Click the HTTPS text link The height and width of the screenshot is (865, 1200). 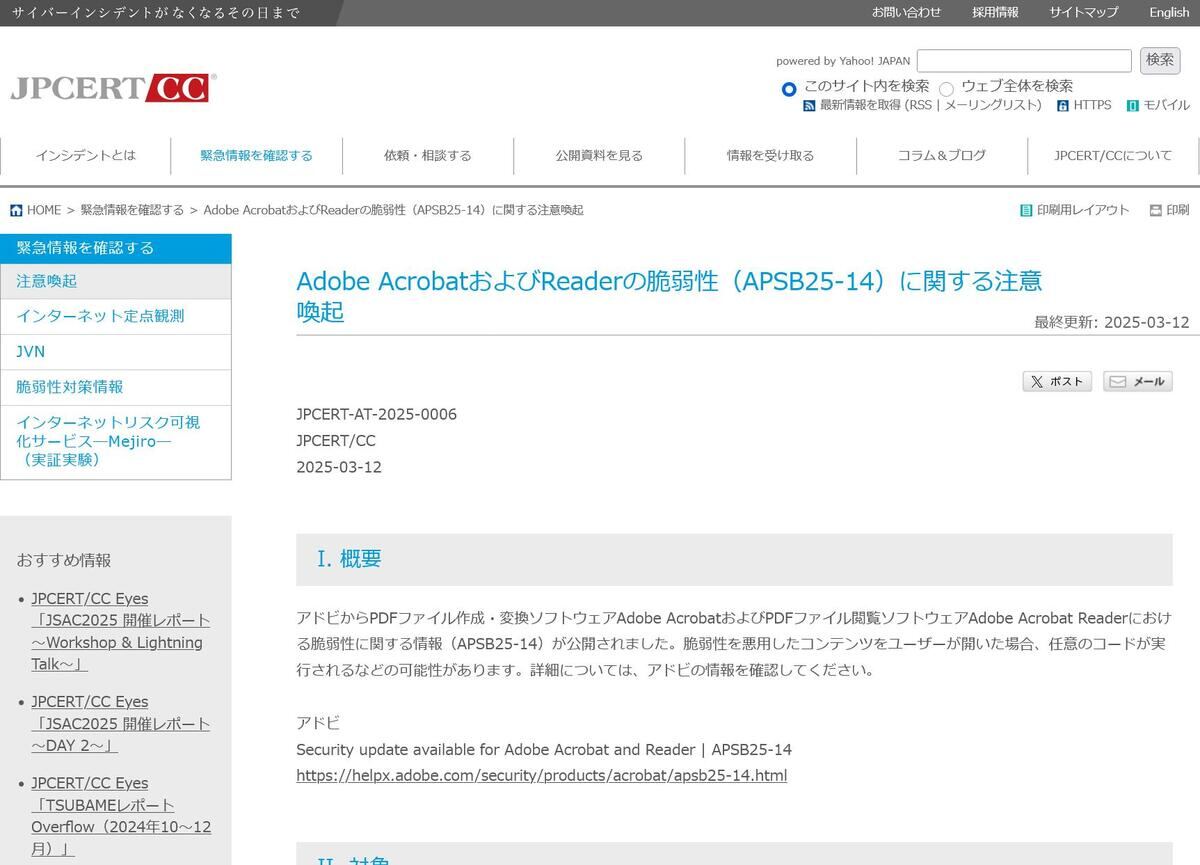pos(1092,105)
